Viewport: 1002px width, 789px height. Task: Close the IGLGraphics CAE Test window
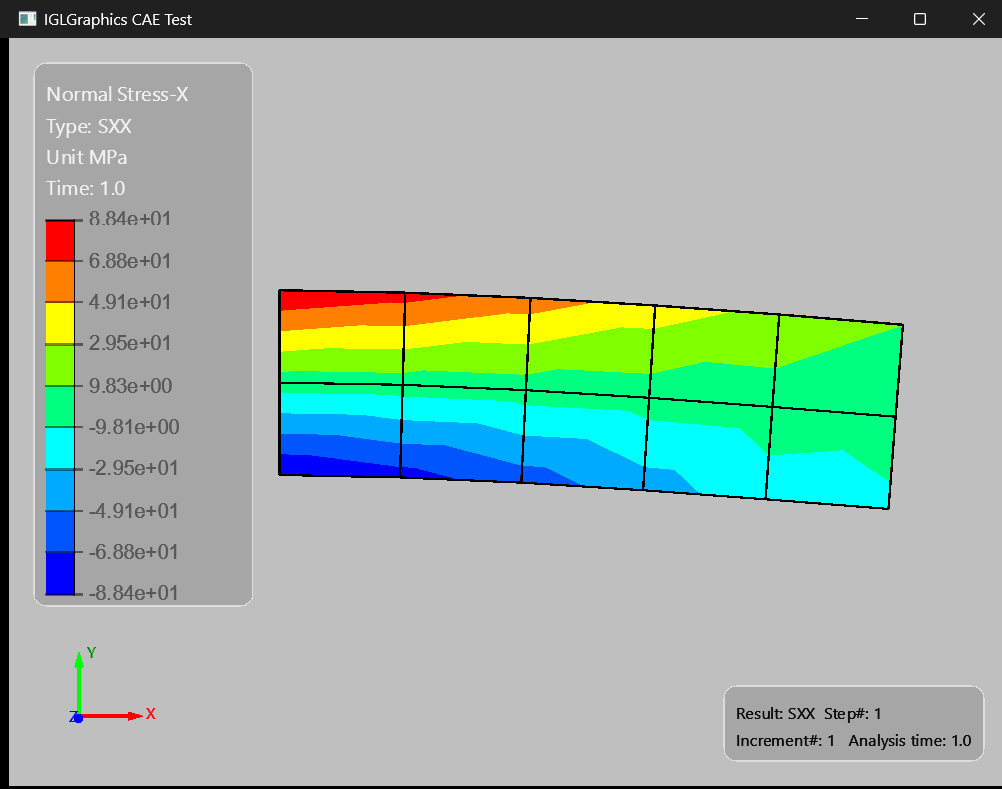tap(978, 19)
